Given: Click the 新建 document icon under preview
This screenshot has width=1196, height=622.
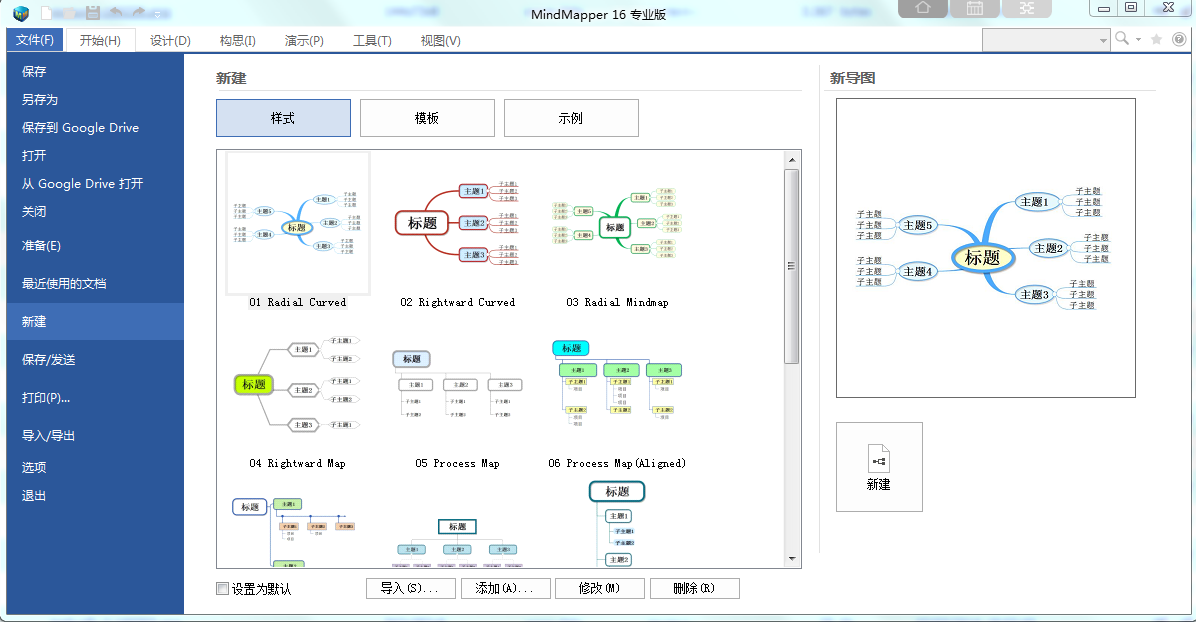Looking at the screenshot, I should click(879, 467).
